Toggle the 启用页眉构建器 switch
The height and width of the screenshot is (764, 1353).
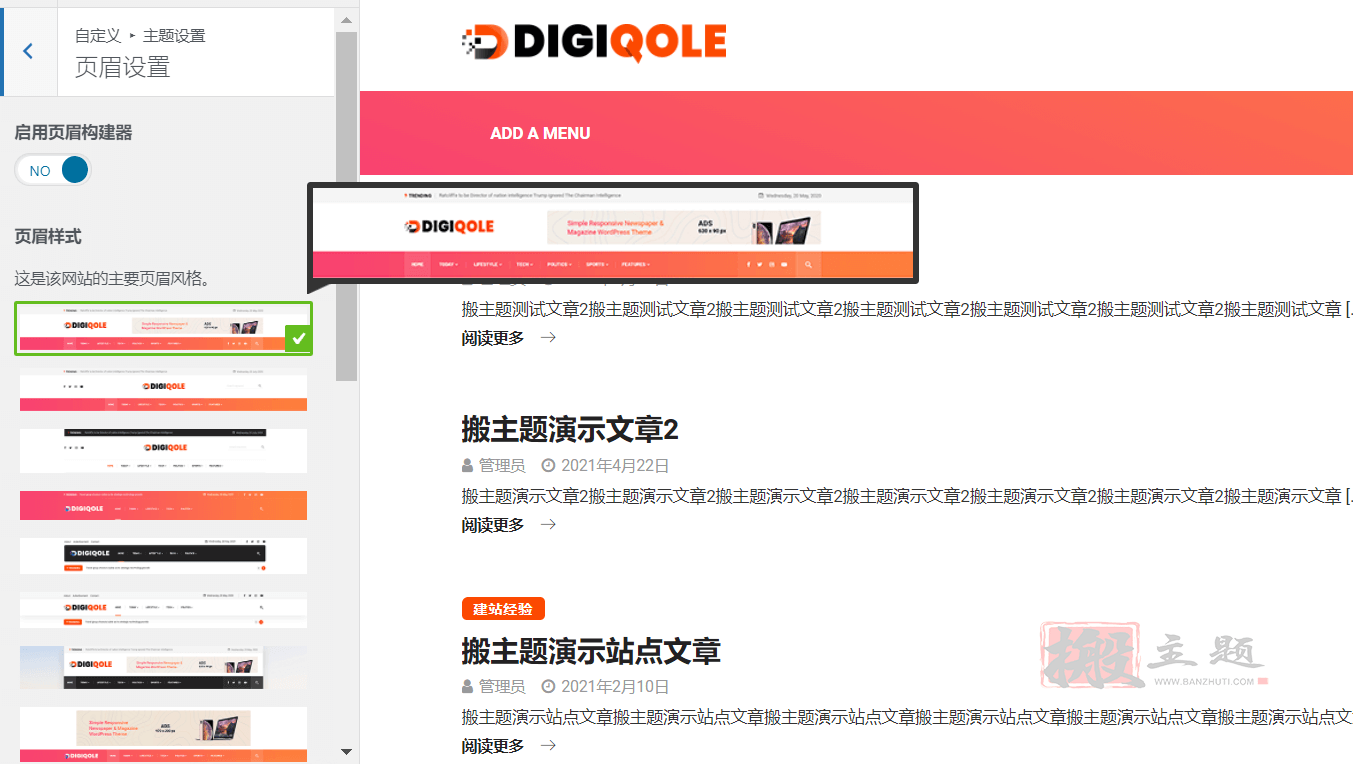53,170
